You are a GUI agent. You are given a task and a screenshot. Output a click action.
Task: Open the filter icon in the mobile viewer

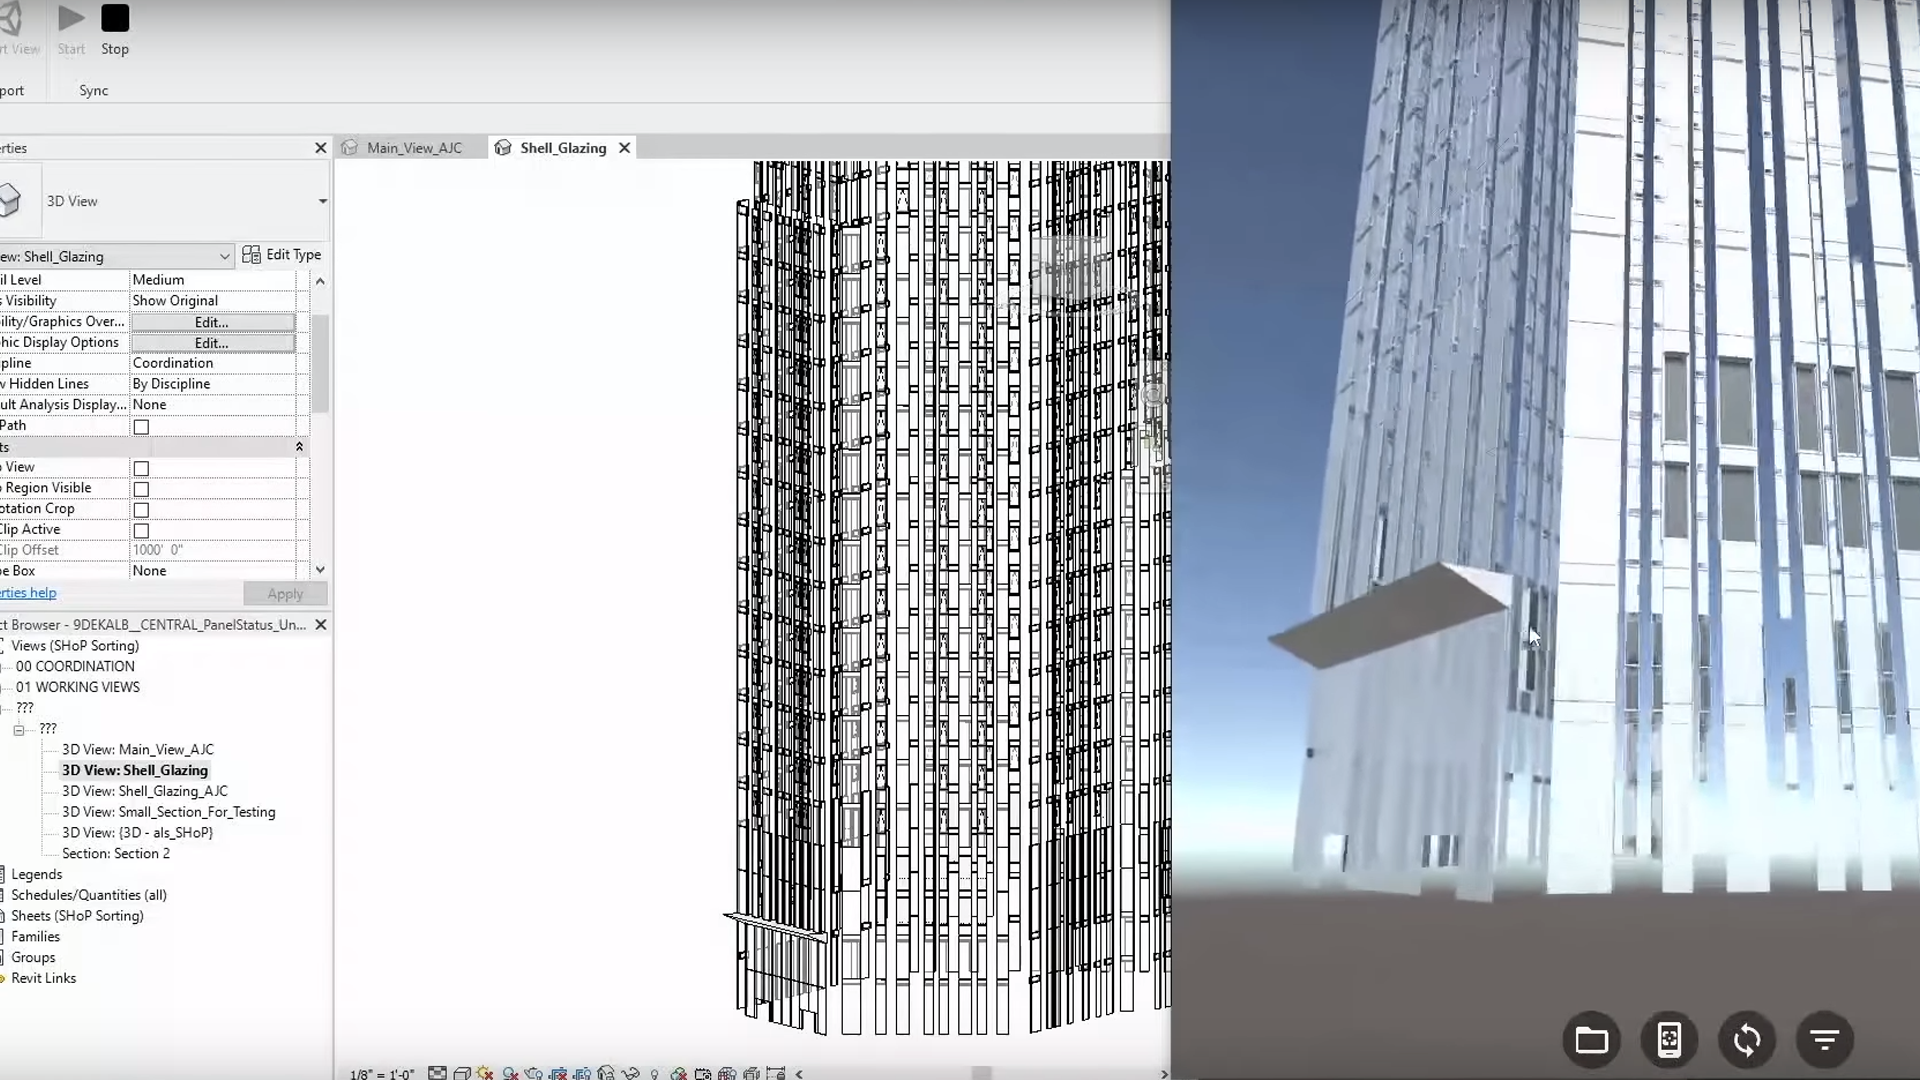coord(1825,1040)
